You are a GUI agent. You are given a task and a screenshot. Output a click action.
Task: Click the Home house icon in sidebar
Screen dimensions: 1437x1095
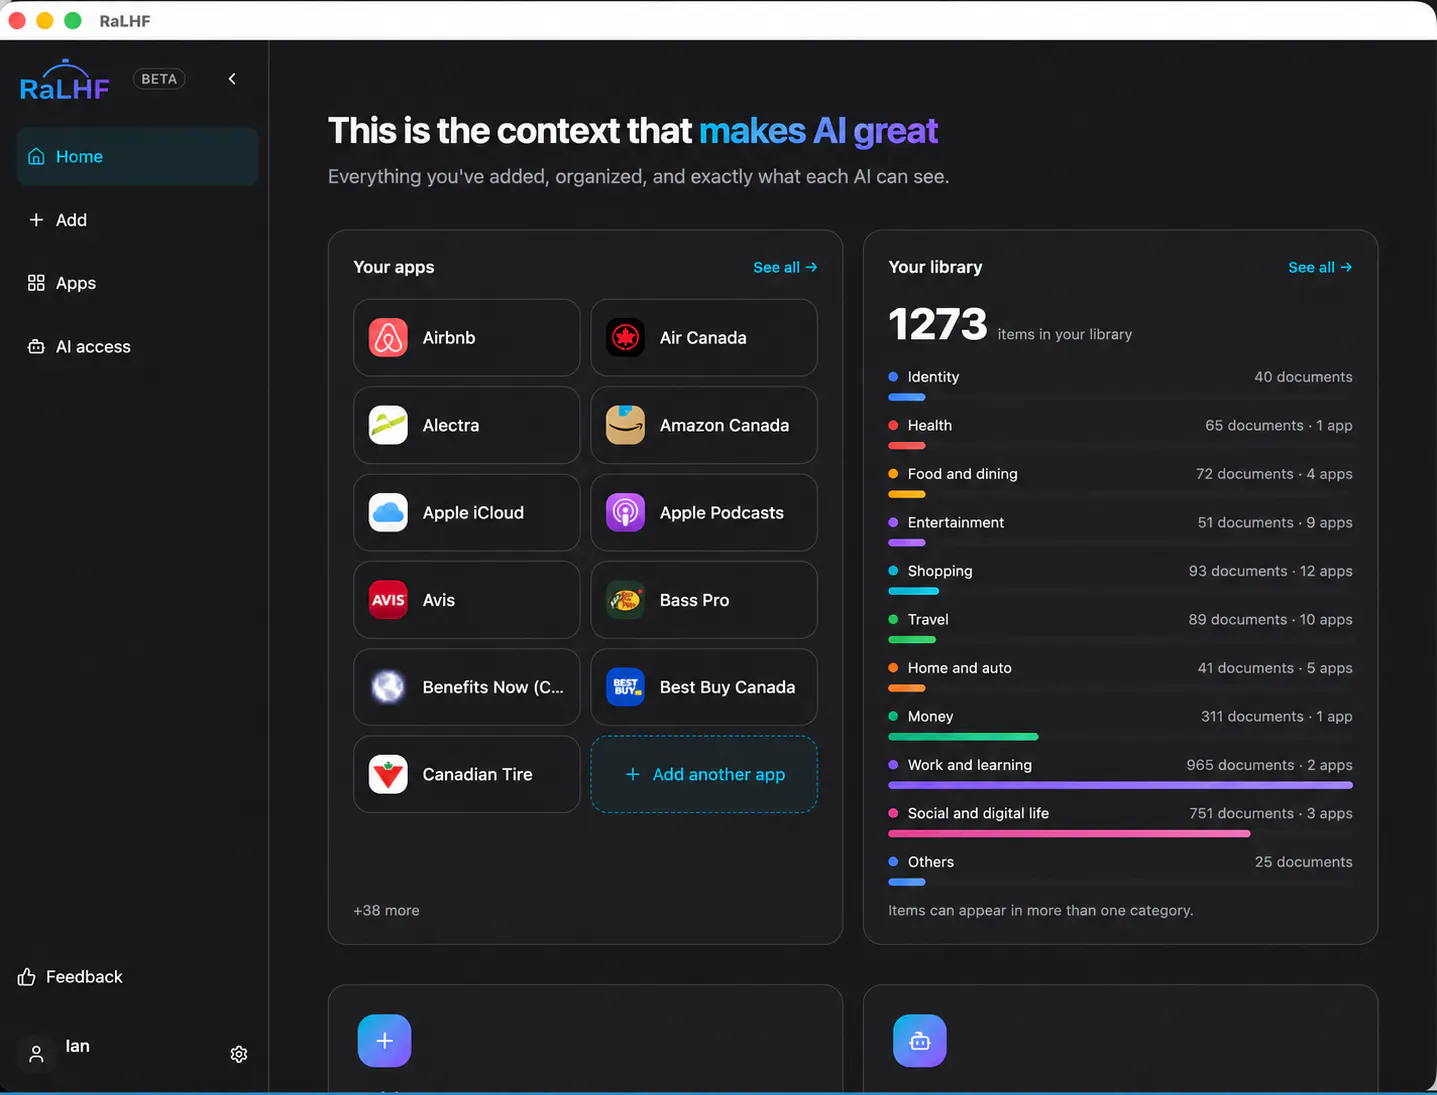click(x=36, y=156)
